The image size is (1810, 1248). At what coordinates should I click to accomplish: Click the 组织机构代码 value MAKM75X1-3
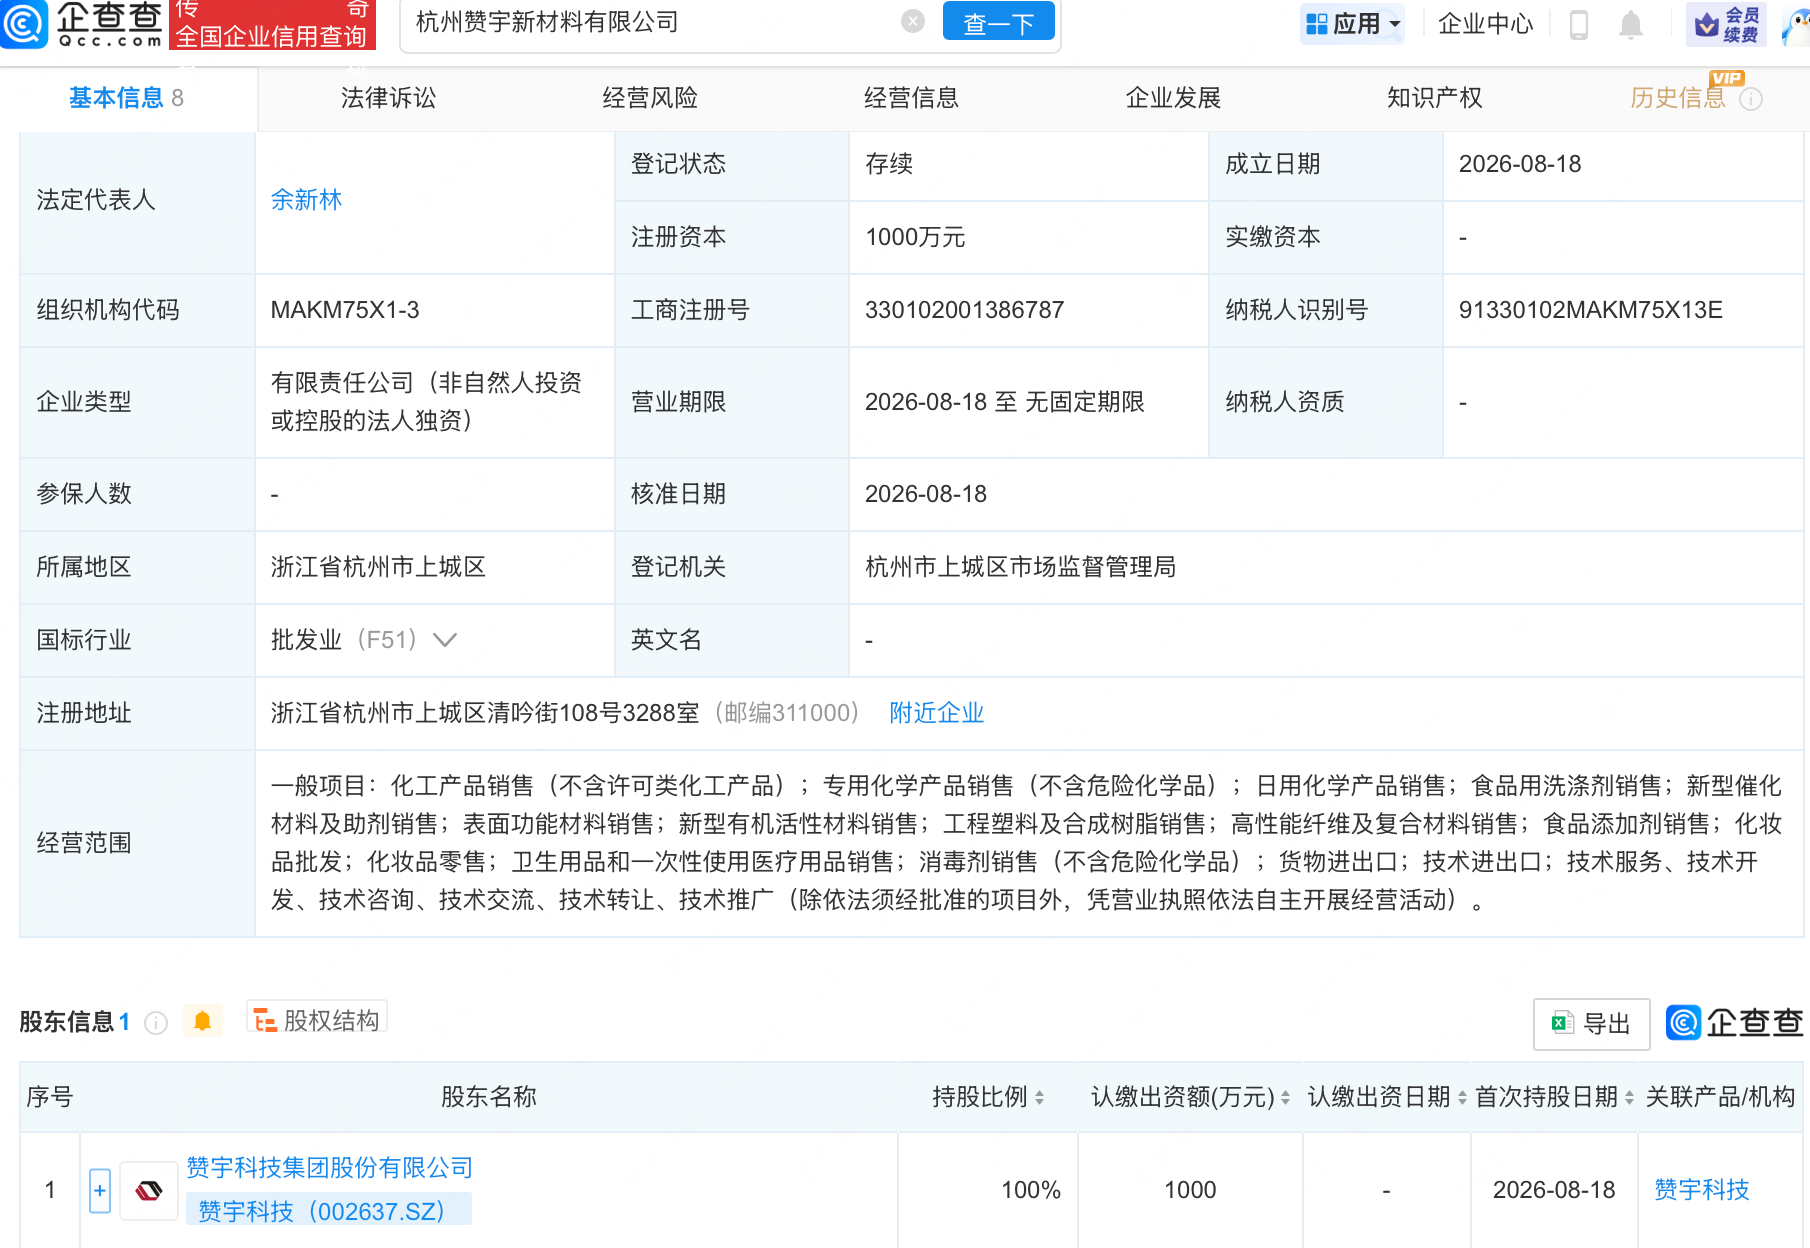[345, 310]
